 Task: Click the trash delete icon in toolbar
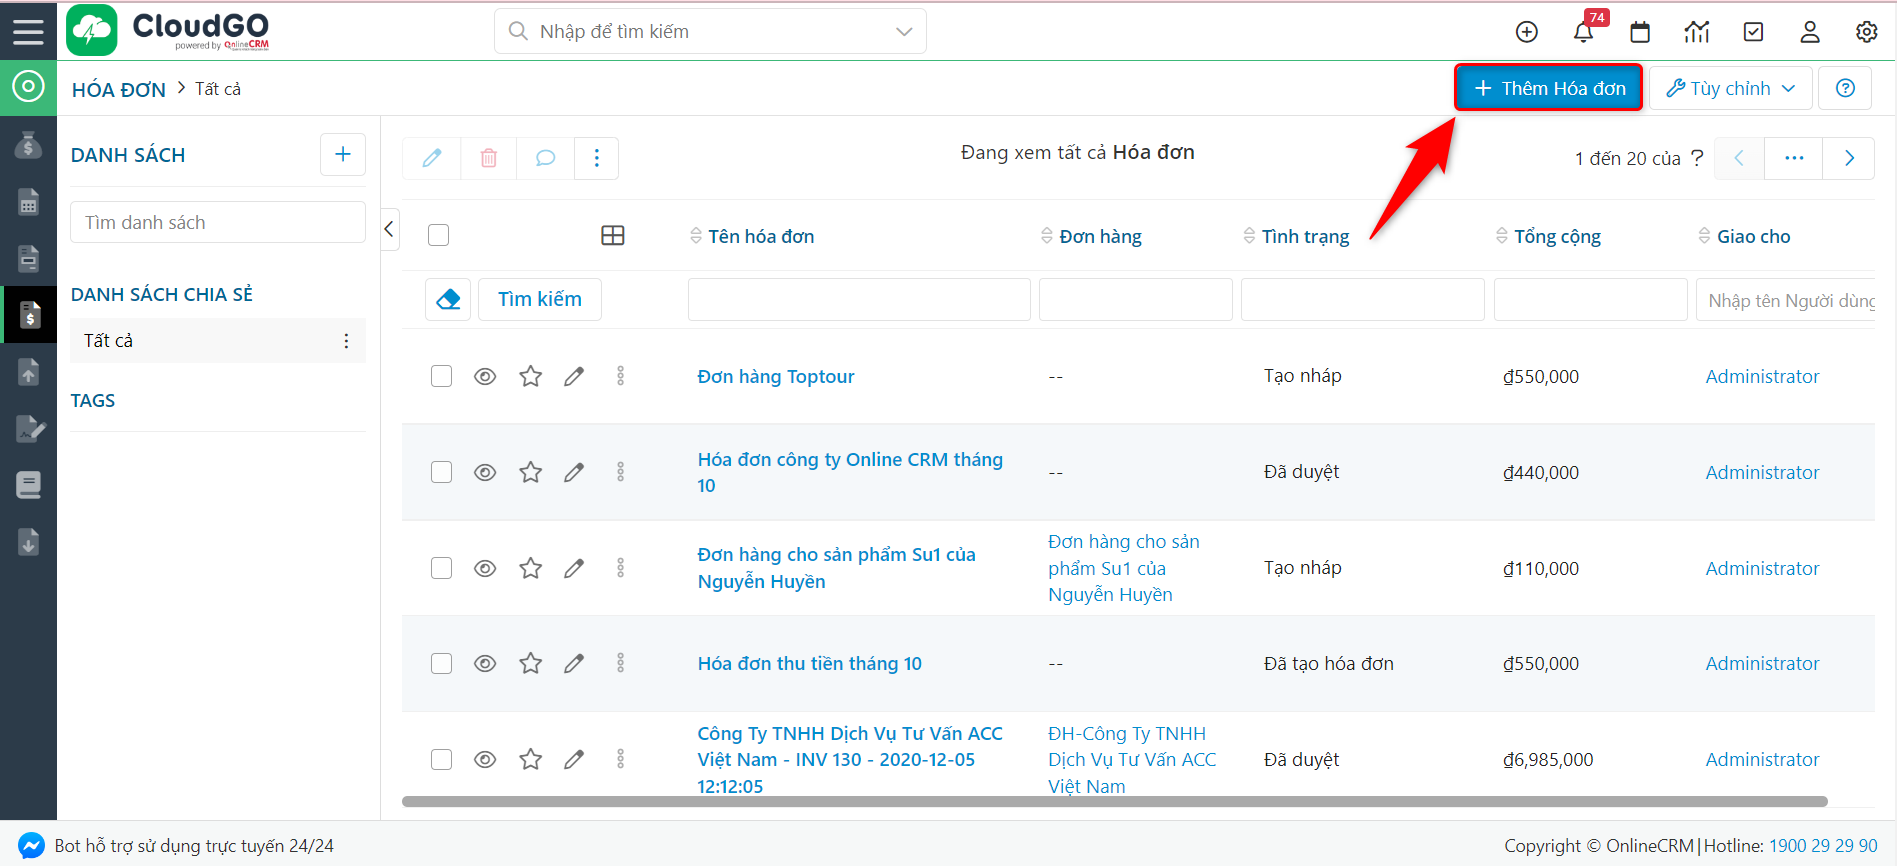489,158
